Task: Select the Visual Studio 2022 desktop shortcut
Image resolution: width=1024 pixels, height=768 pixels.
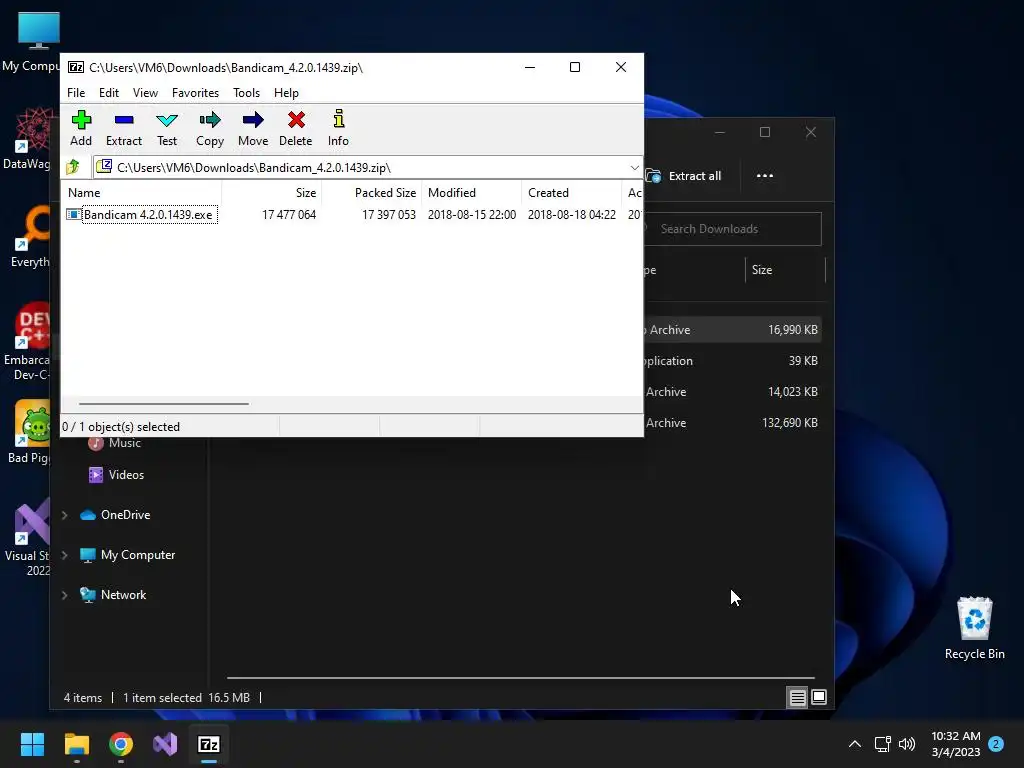Action: 27,539
